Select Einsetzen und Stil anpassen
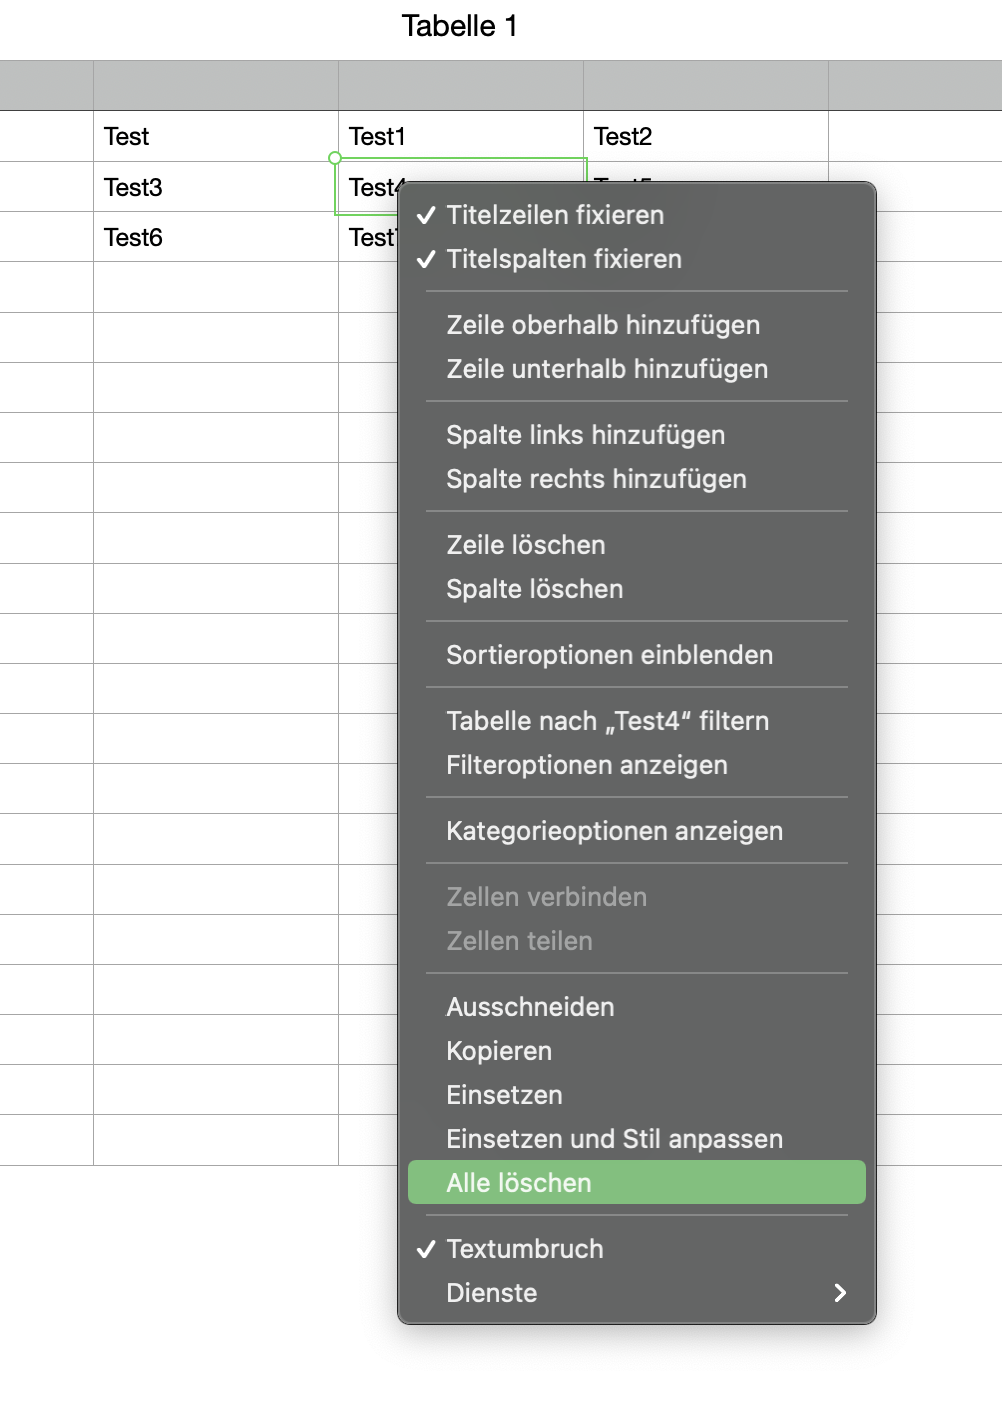This screenshot has width=1002, height=1422. (x=615, y=1139)
